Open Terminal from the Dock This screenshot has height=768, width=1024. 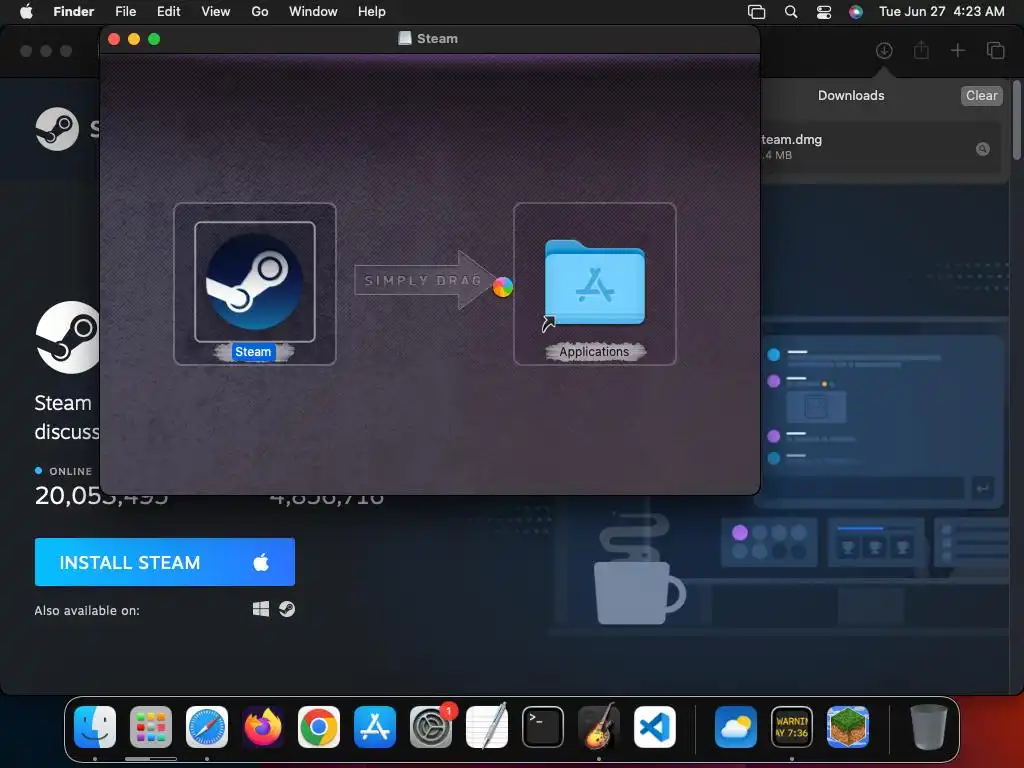click(x=543, y=726)
